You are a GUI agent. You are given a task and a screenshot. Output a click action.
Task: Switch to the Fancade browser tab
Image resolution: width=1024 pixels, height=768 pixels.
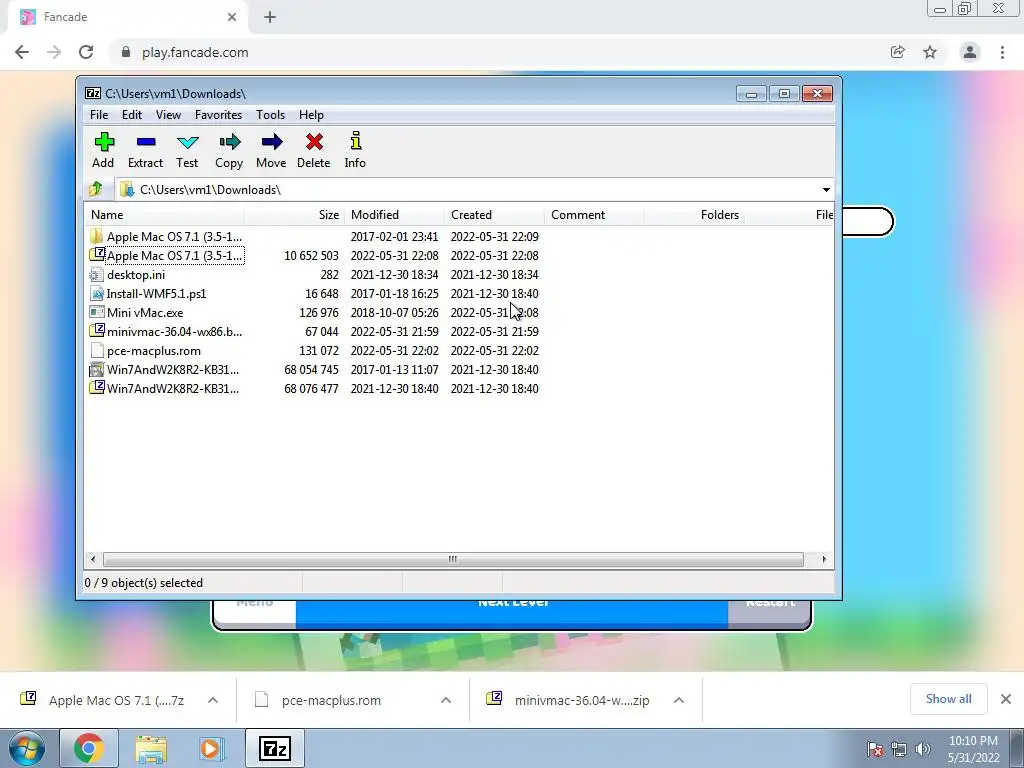127,17
